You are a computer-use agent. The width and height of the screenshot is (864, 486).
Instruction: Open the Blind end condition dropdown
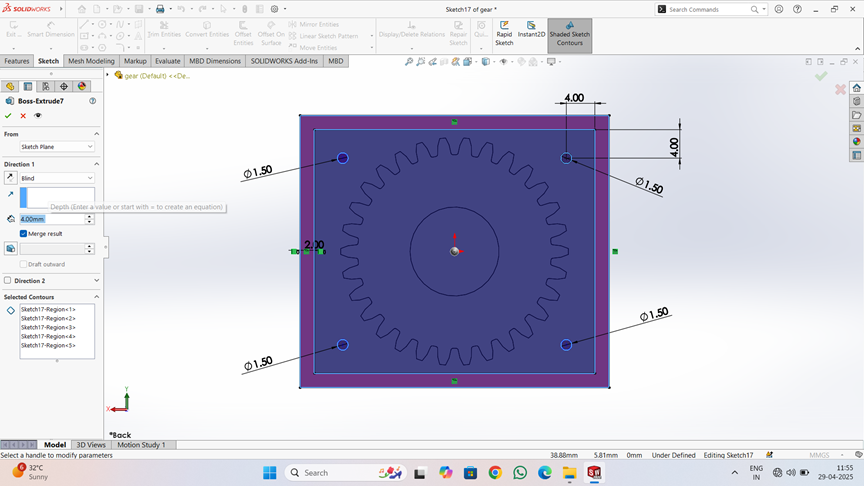pos(57,178)
